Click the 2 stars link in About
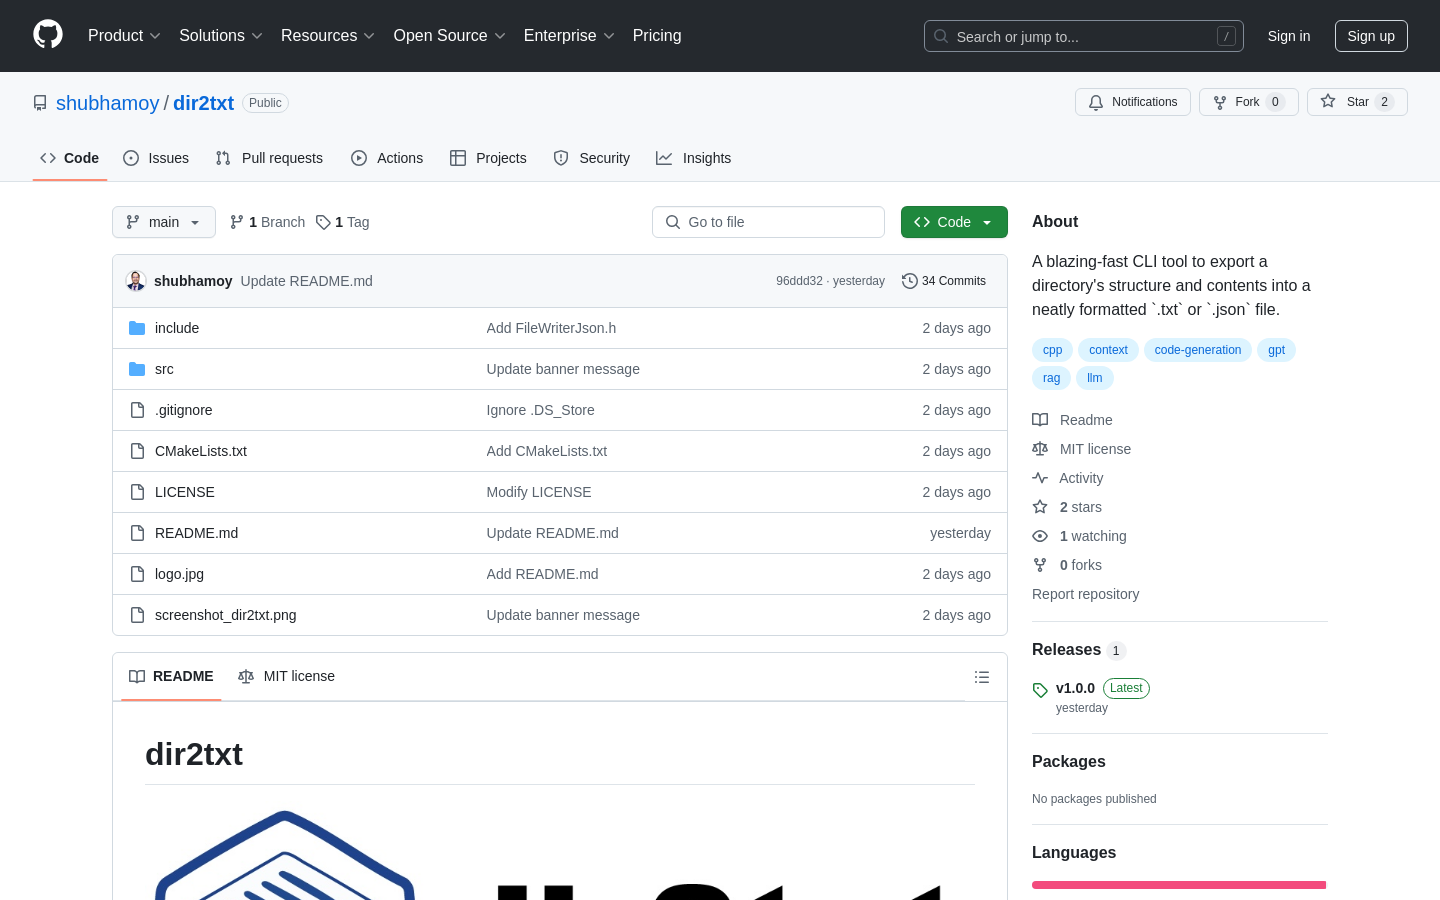The image size is (1440, 900). (1080, 507)
